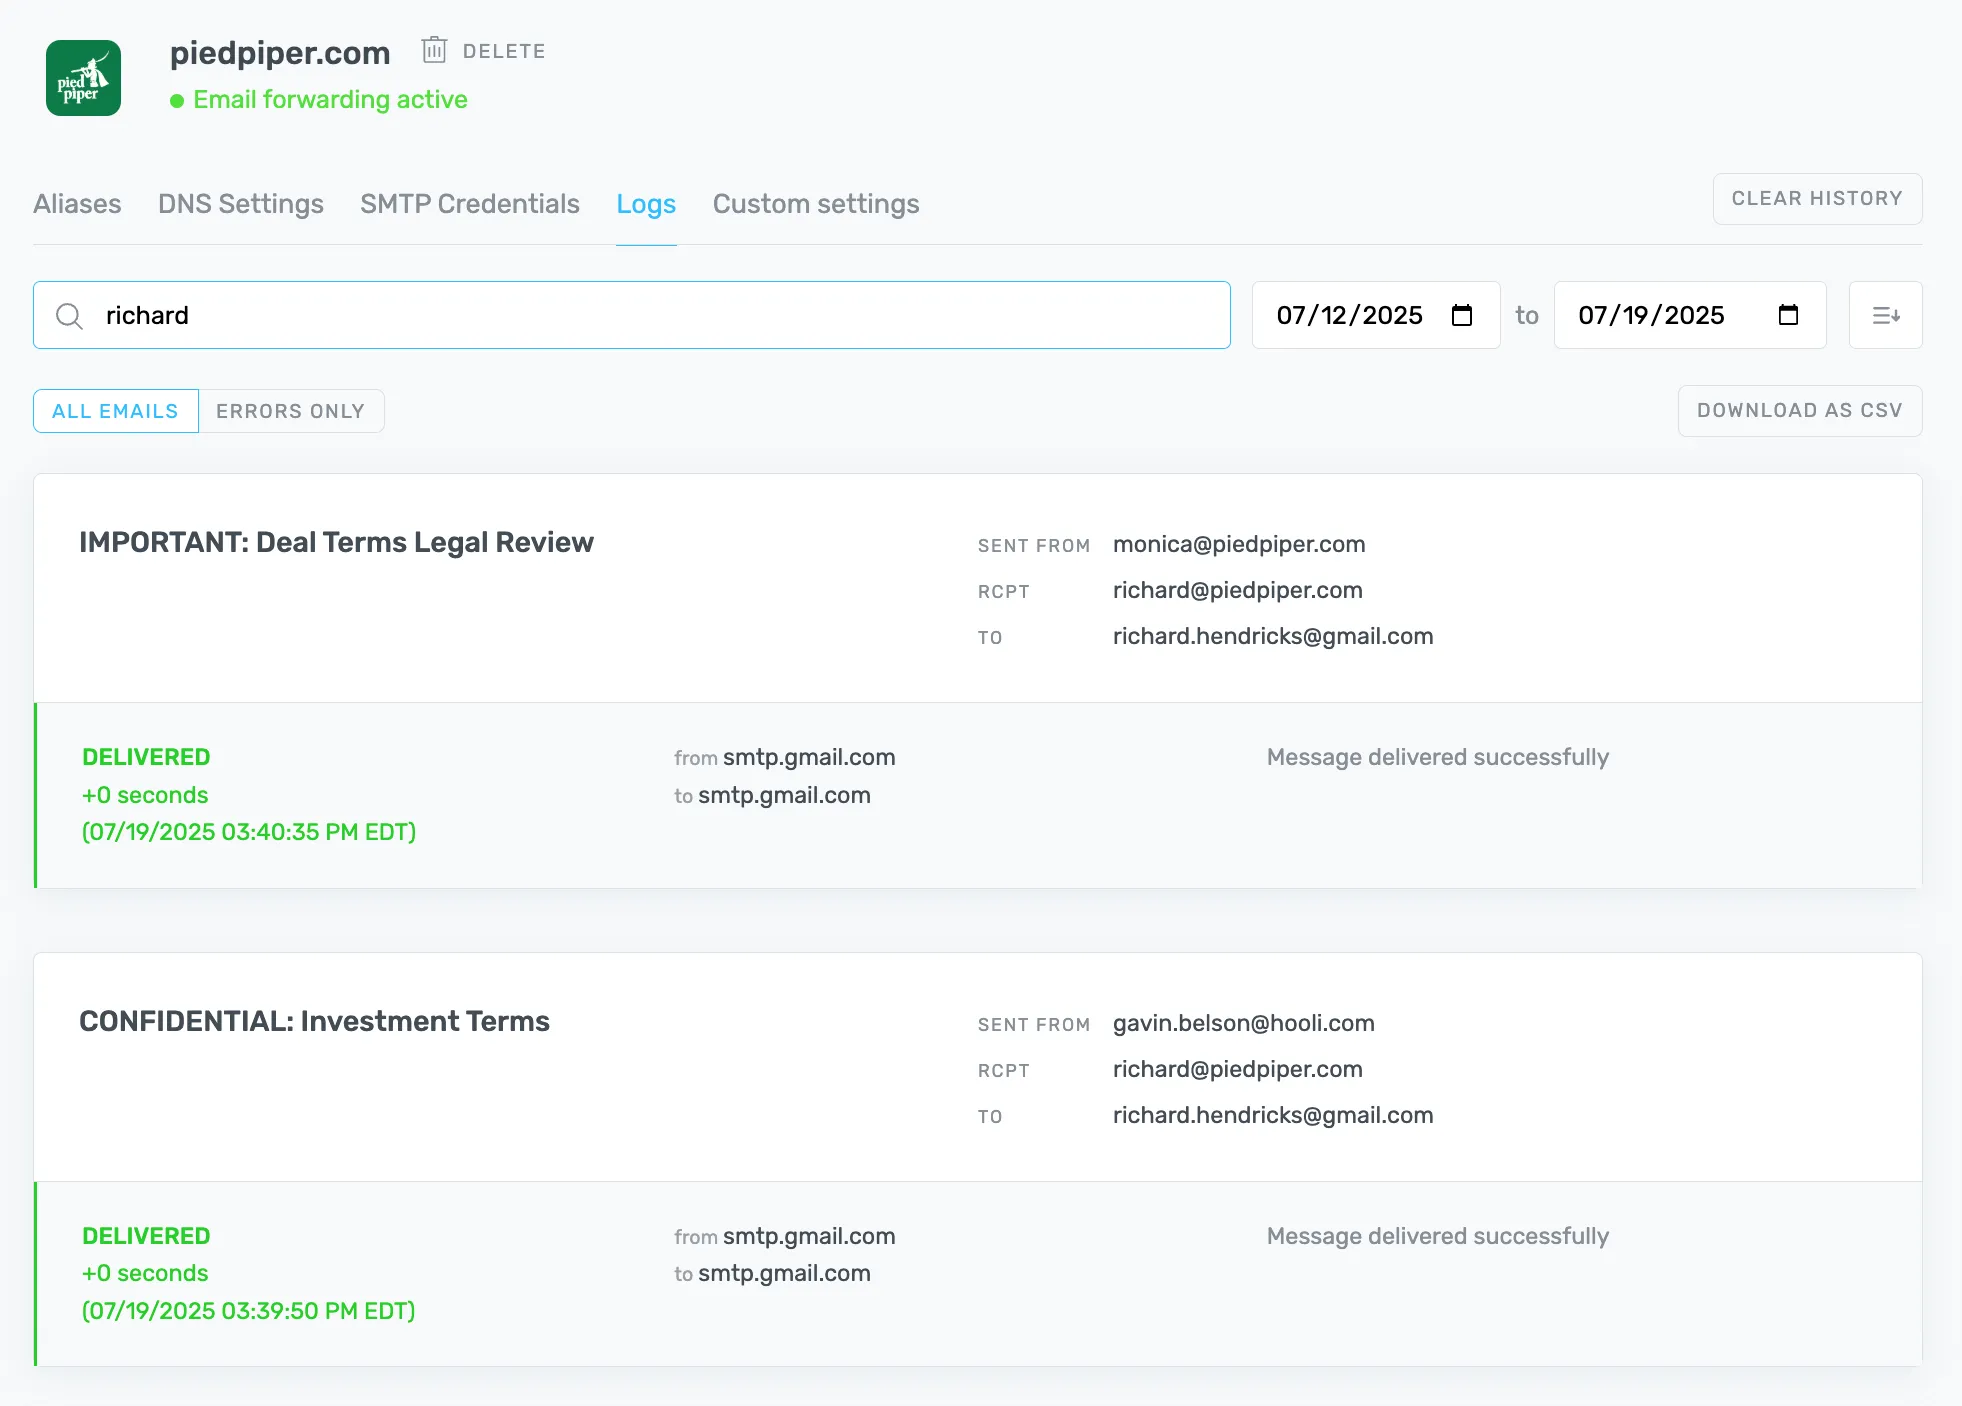
Task: Click DOWNLOAD AS CSV
Action: click(x=1799, y=410)
